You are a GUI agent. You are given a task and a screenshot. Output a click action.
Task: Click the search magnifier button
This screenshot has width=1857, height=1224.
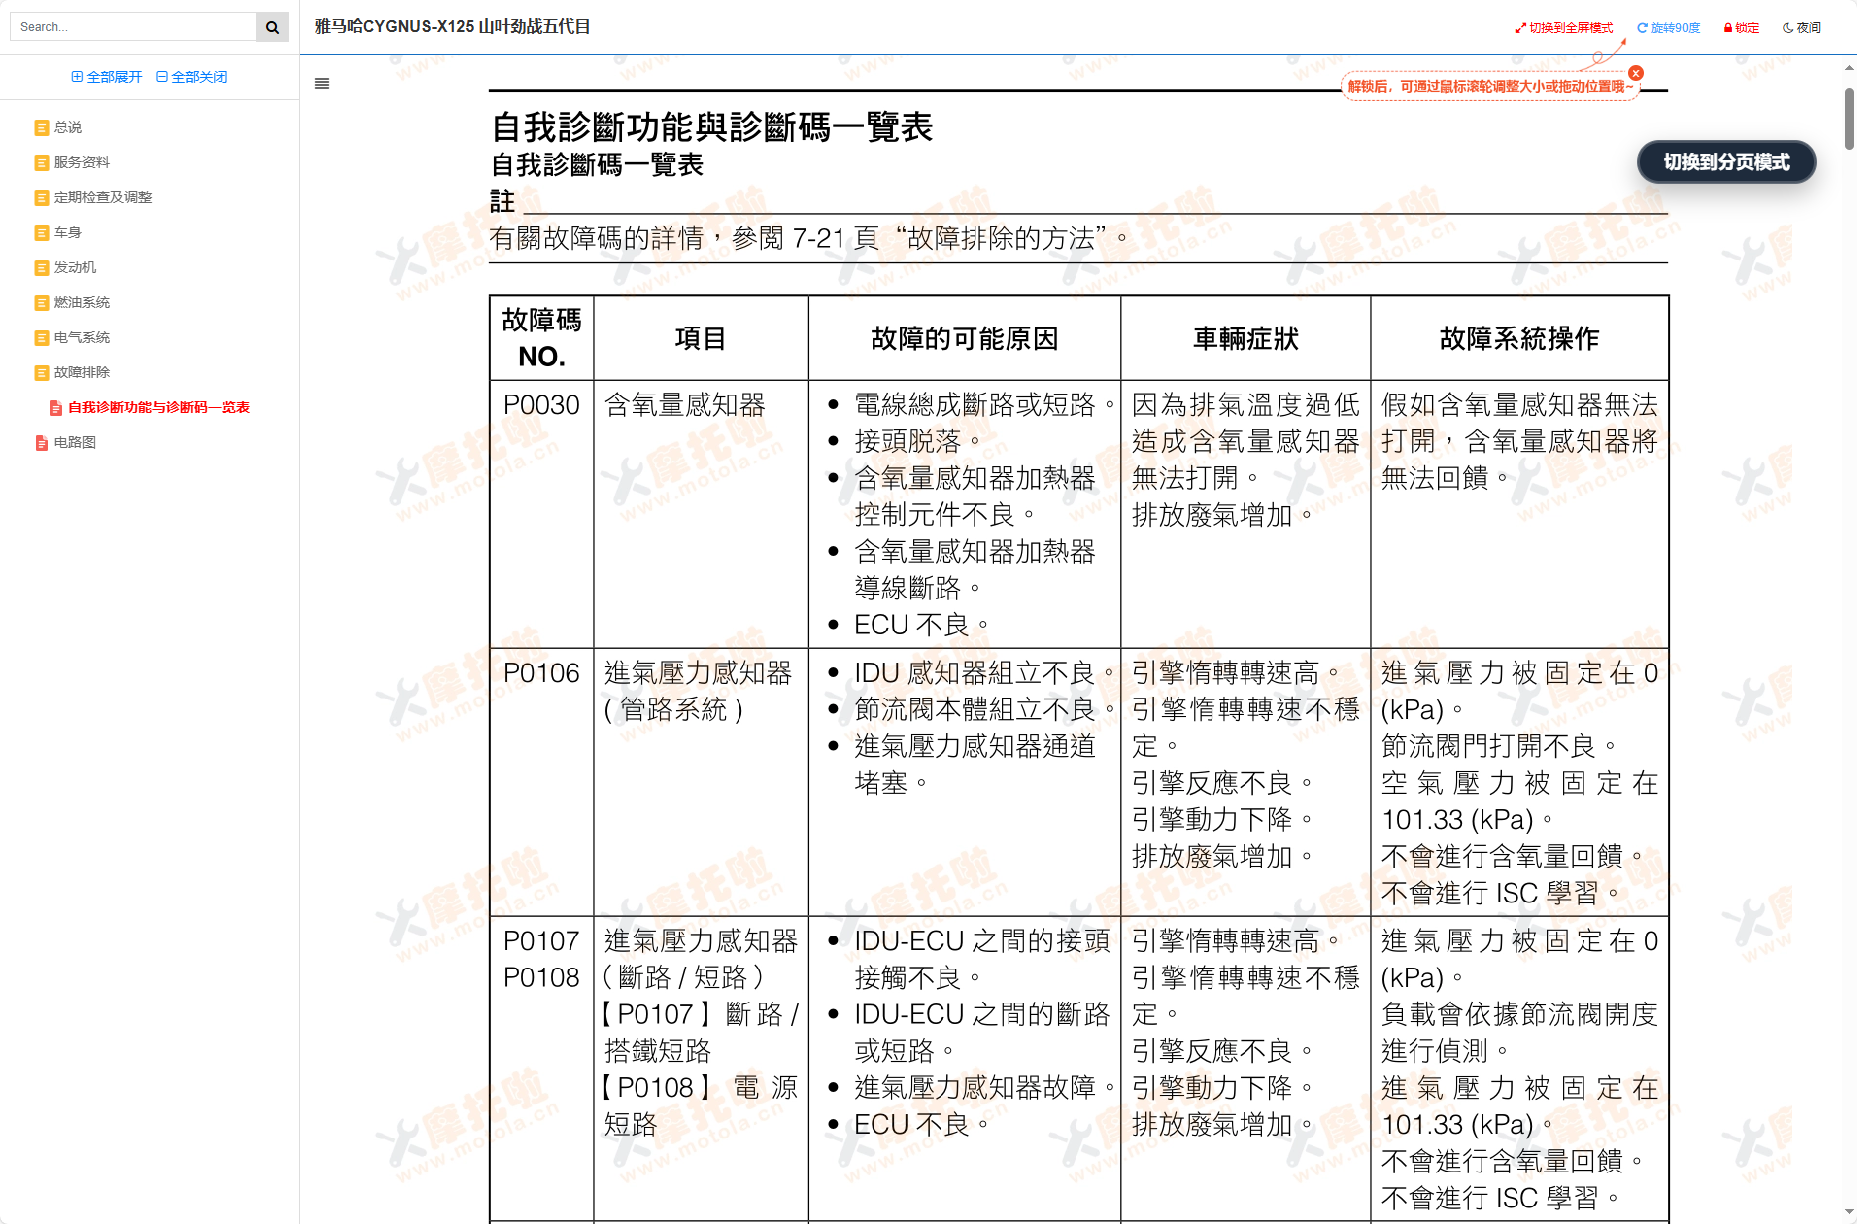point(272,27)
